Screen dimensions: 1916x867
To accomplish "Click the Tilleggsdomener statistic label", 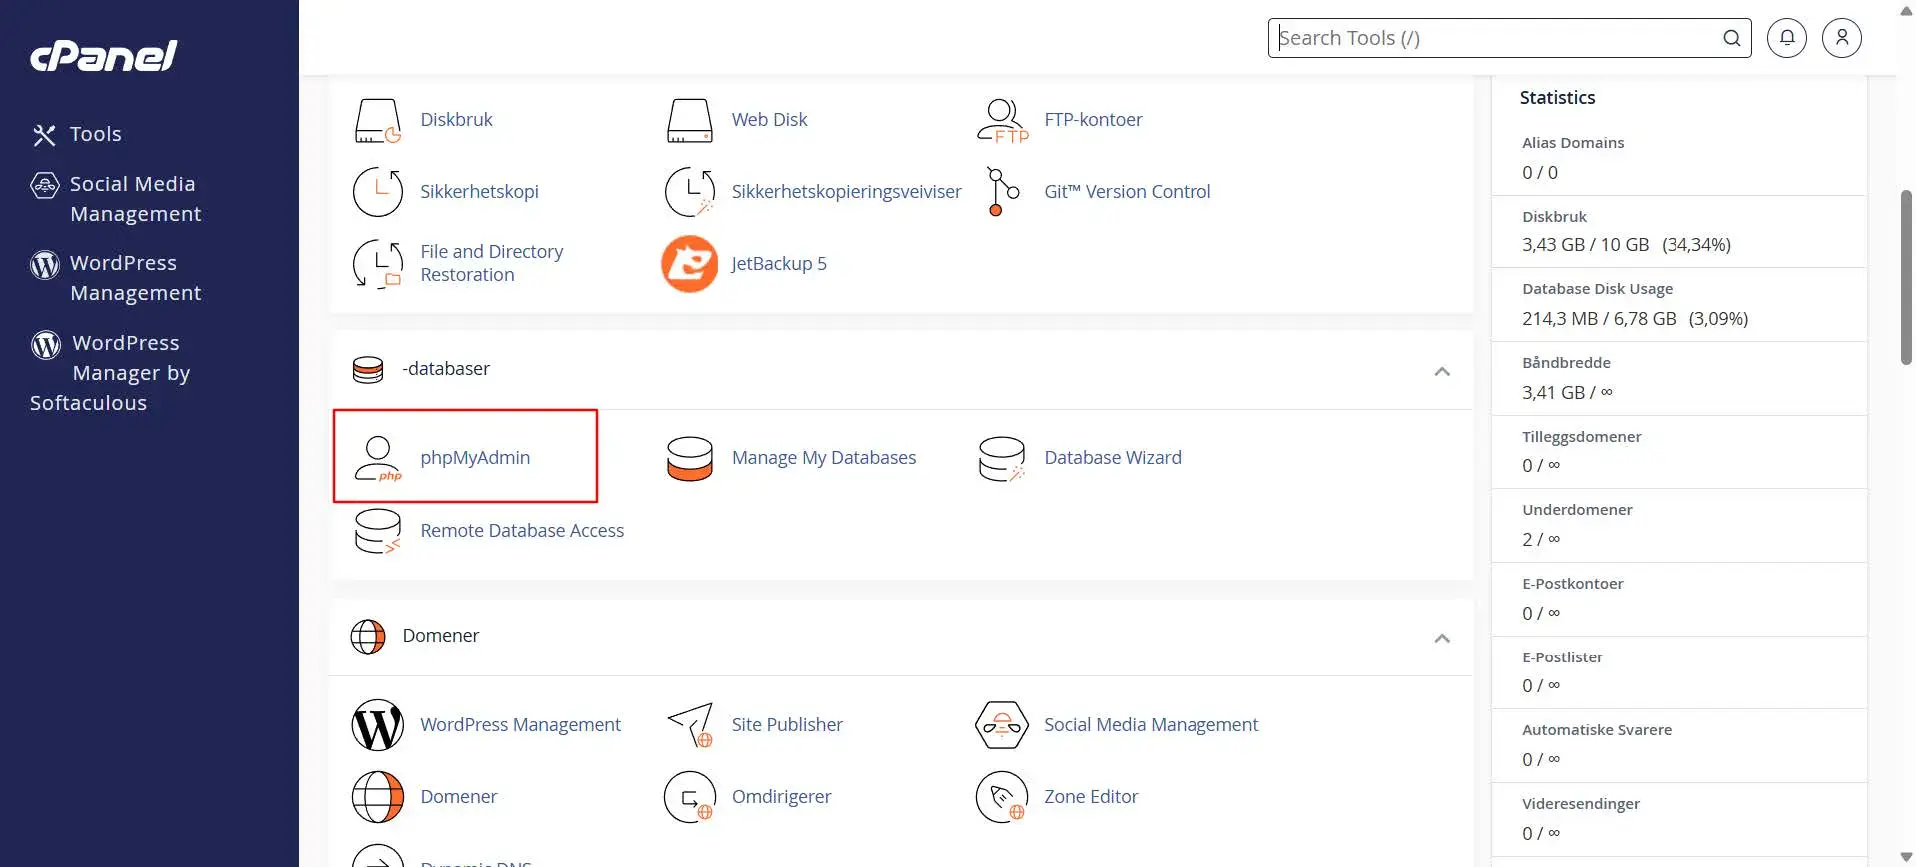I will tap(1581, 437).
